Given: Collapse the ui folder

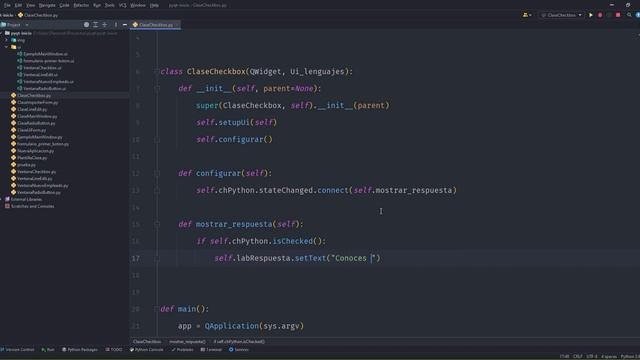Looking at the screenshot, I should pos(7,47).
